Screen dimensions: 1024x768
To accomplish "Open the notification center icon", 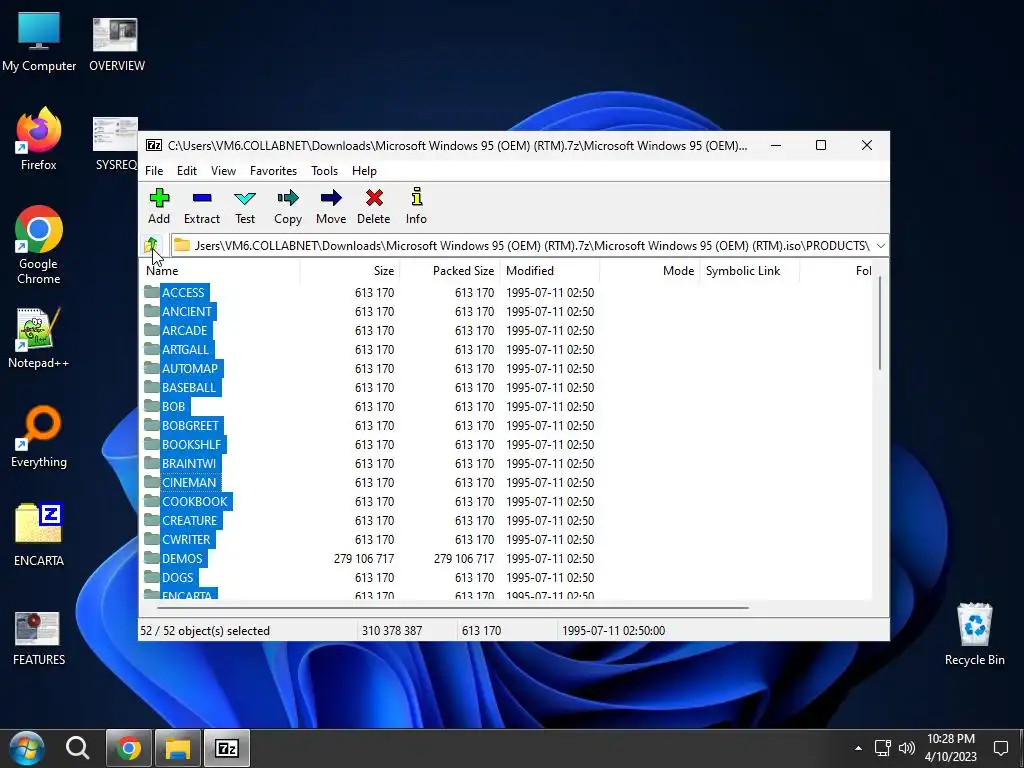I will [1001, 748].
